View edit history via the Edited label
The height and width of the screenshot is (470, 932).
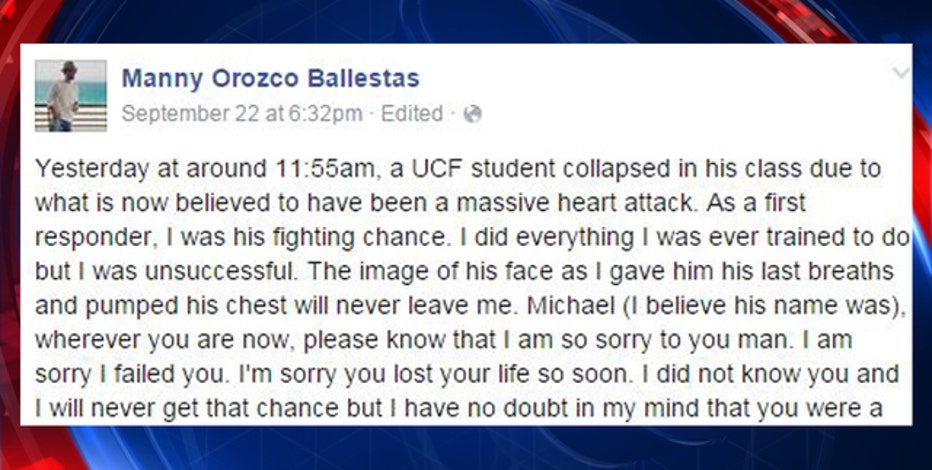[412, 113]
